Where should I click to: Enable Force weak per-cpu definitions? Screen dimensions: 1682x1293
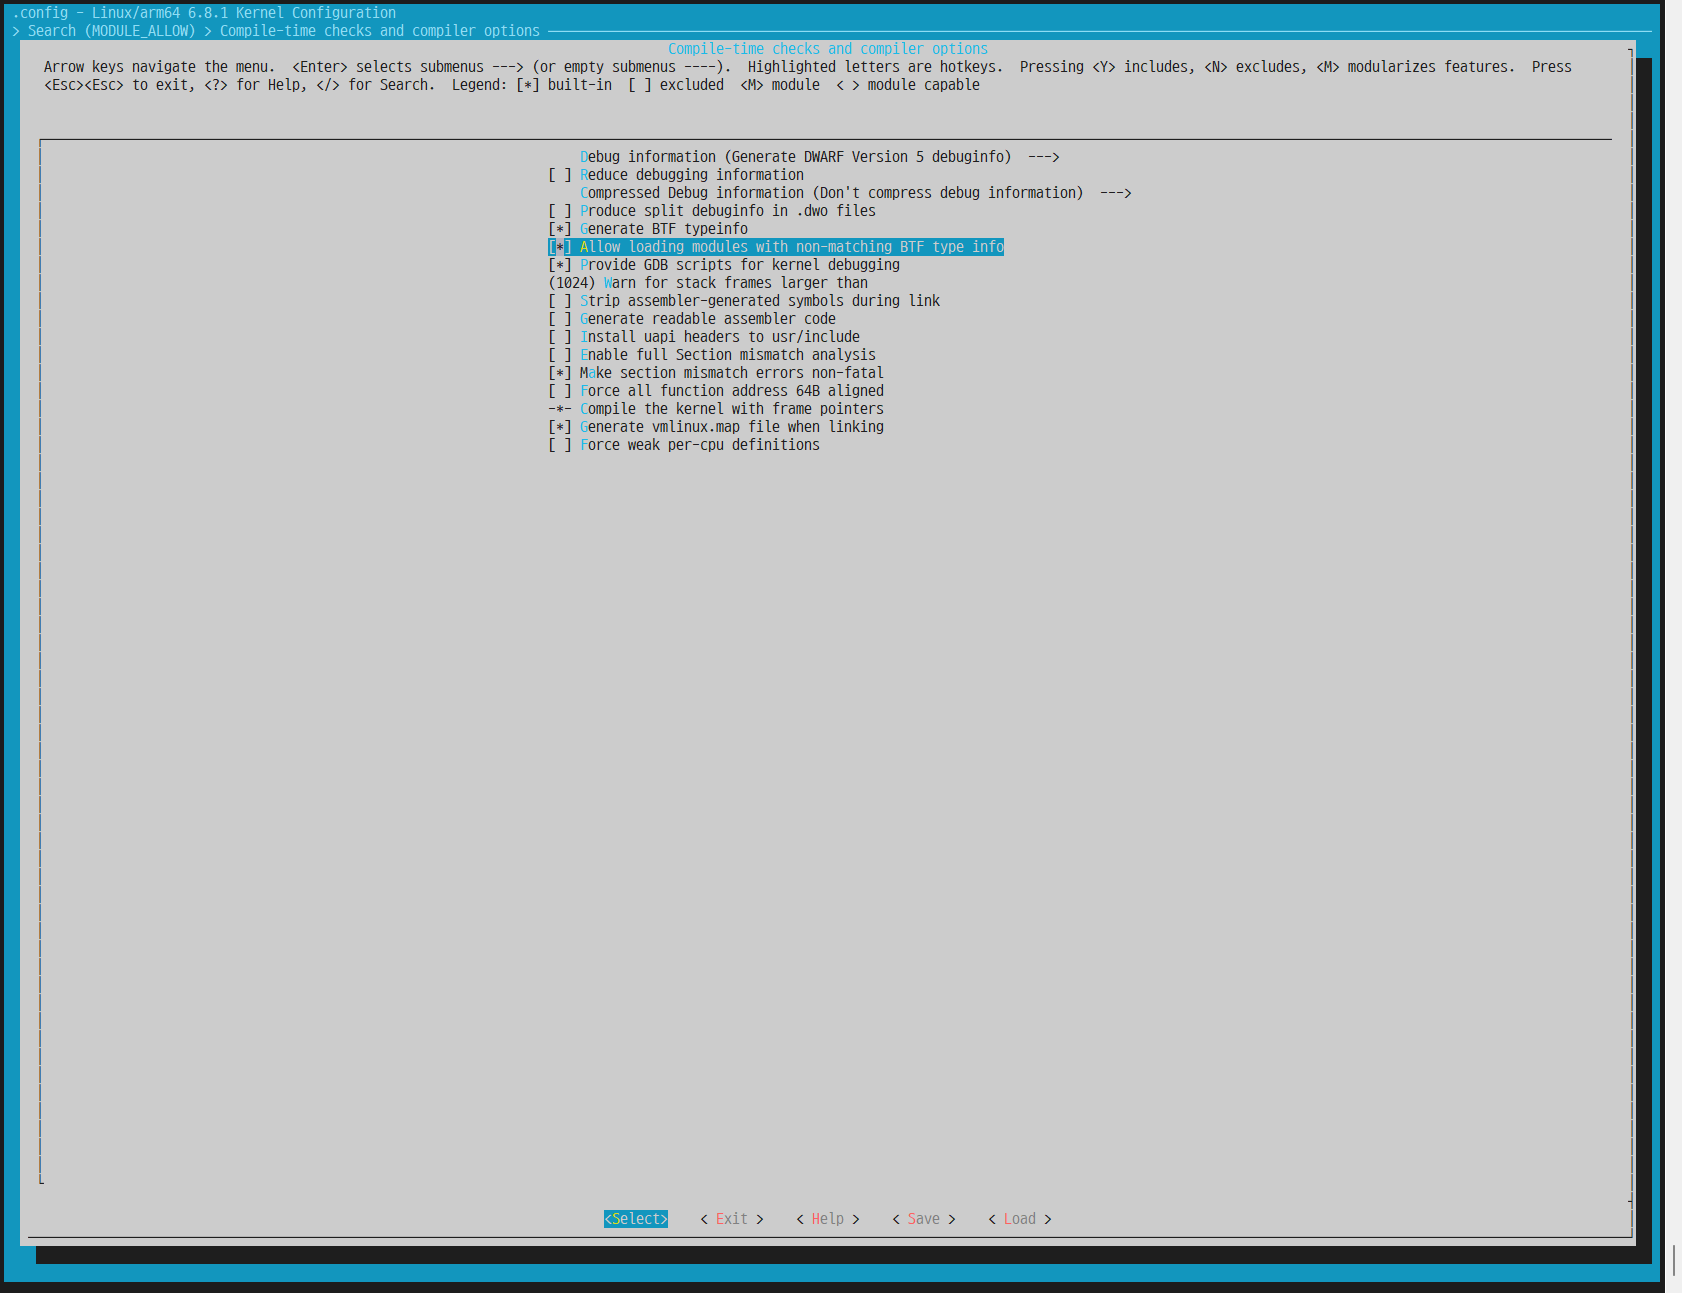(684, 445)
